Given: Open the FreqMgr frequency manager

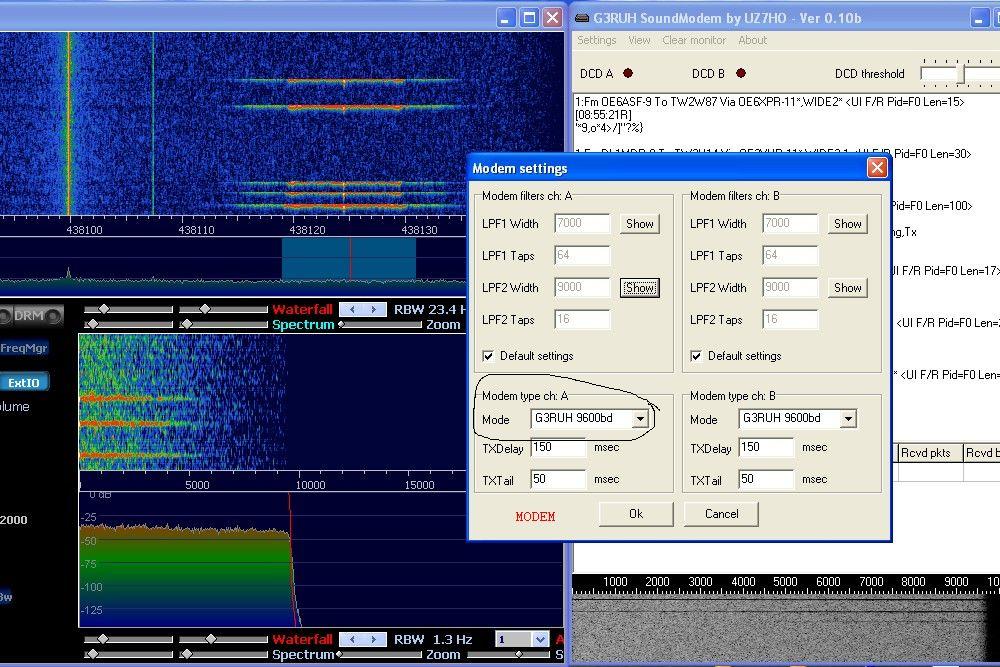Looking at the screenshot, I should click(24, 348).
